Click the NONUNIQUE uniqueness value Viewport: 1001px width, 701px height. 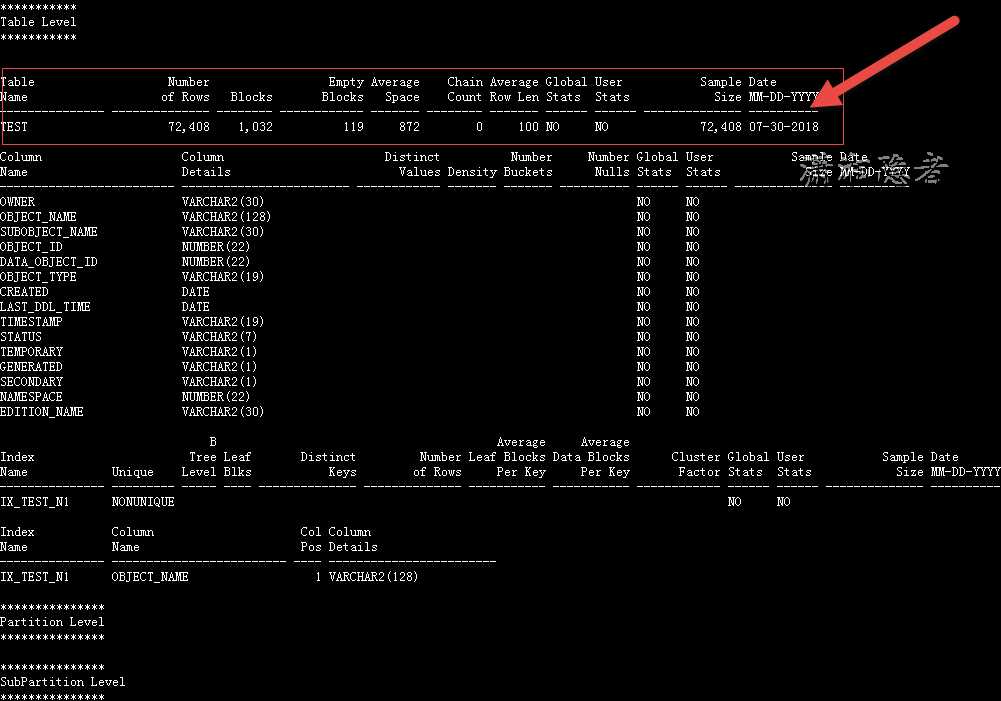click(143, 502)
